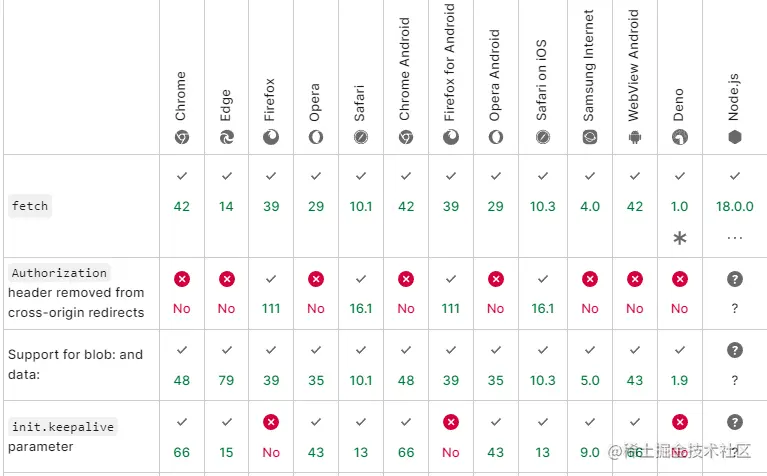Image resolution: width=767 pixels, height=476 pixels.
Task: Open the fetch feature code link
Action: (x=30, y=206)
